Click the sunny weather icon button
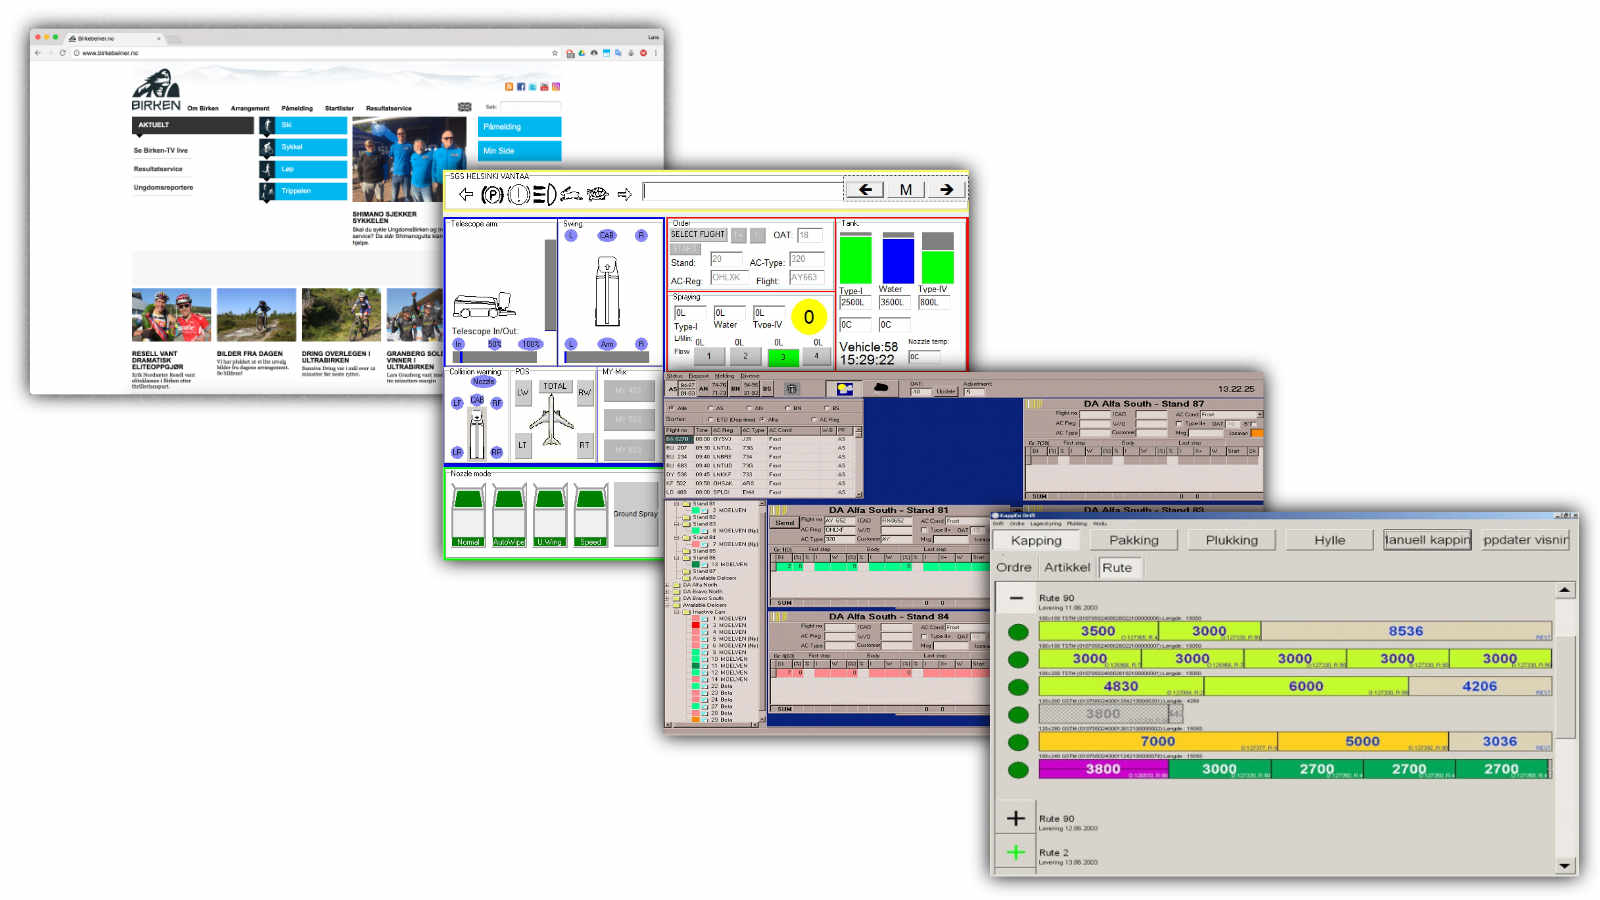Viewport: 1600px width, 900px height. (845, 389)
